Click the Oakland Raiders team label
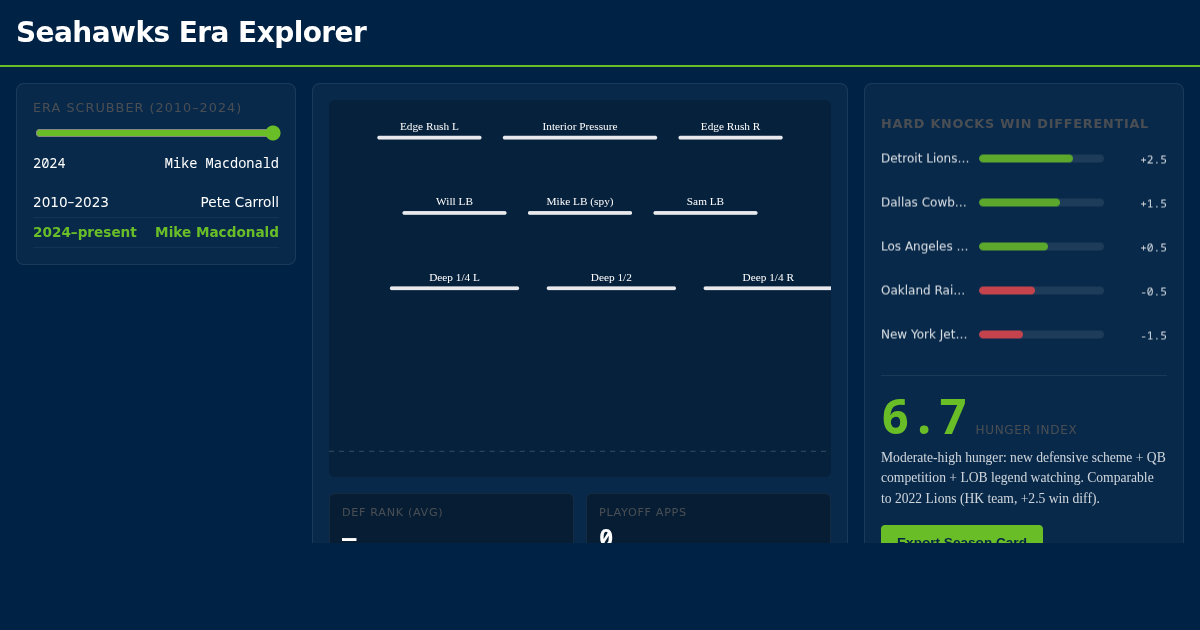Viewport: 1200px width, 630px height. tap(923, 290)
